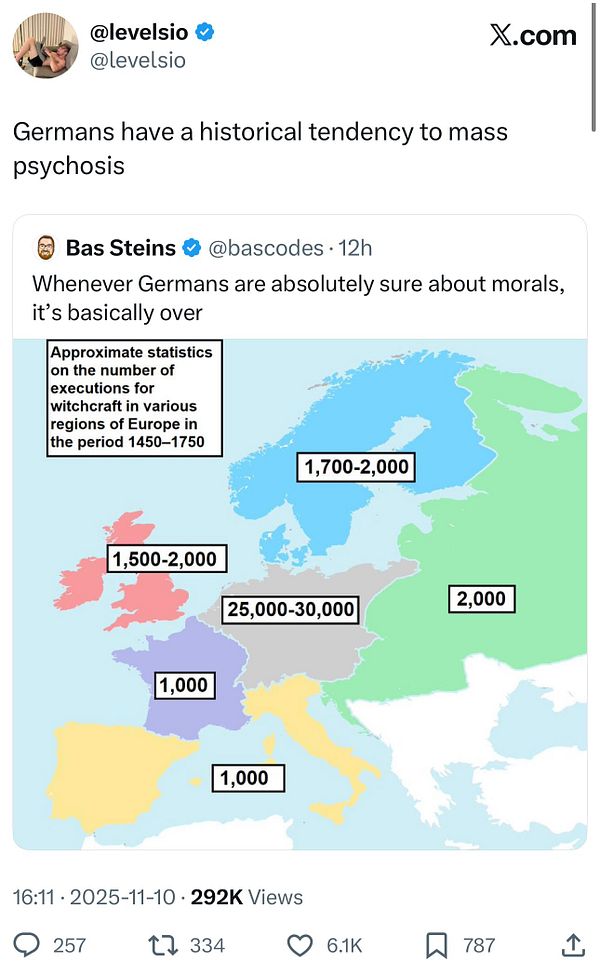Click the 12h quoted post time

point(355,247)
